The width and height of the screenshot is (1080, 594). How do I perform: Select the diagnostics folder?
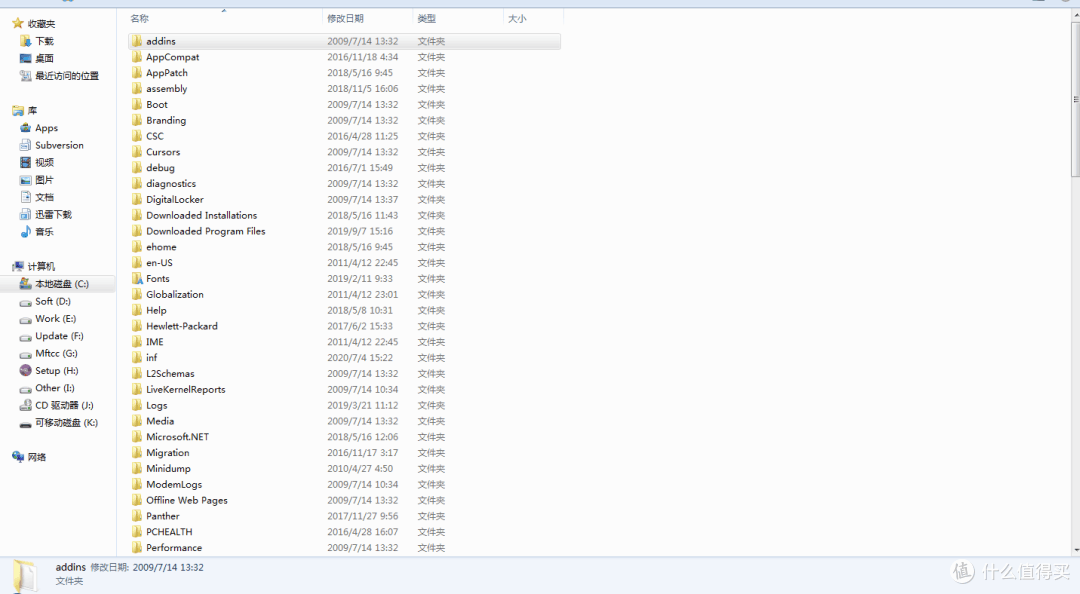tap(171, 184)
